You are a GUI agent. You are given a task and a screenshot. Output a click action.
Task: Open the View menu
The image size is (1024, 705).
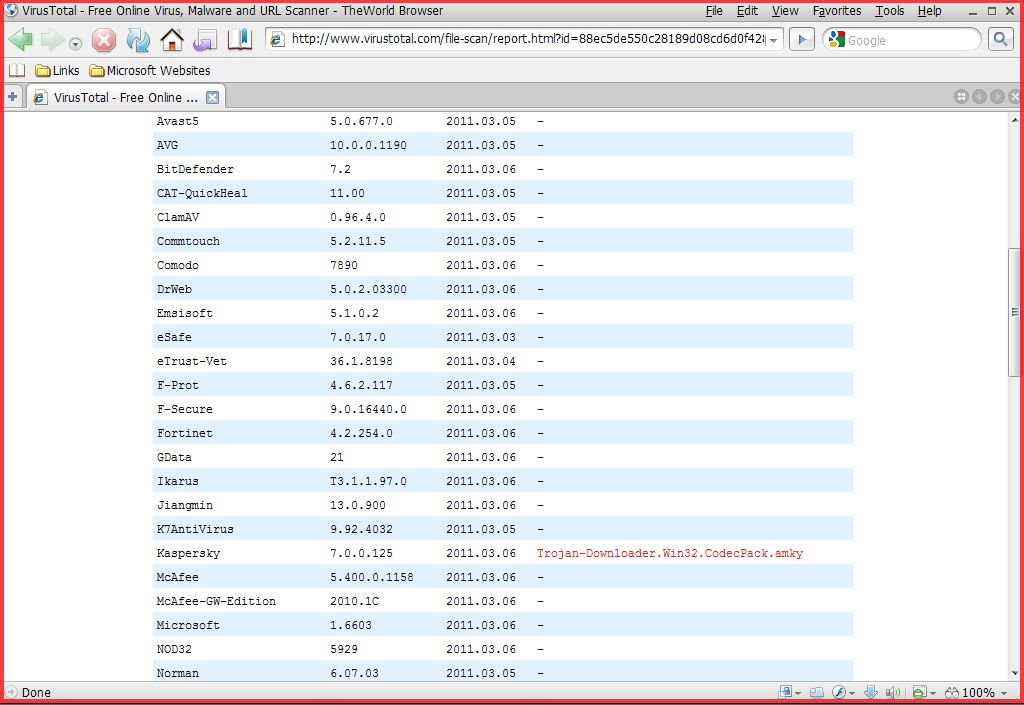pyautogui.click(x=785, y=11)
